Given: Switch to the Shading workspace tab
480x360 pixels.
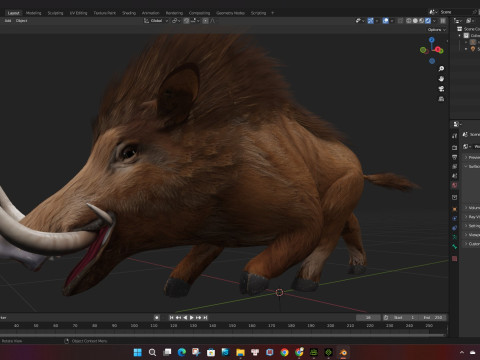Looking at the screenshot, I should [x=129, y=13].
